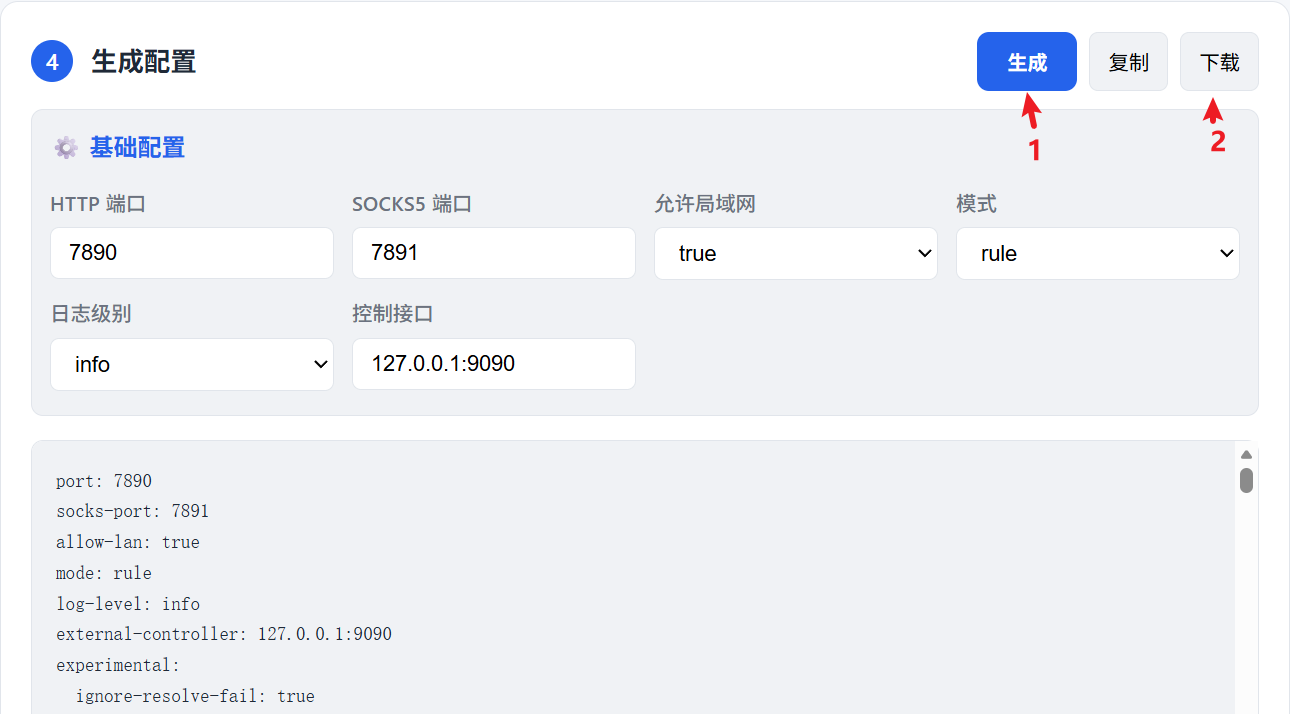This screenshot has height=714, width=1290.
Task: Click the 'external-controller' line in config output
Action: coord(224,634)
